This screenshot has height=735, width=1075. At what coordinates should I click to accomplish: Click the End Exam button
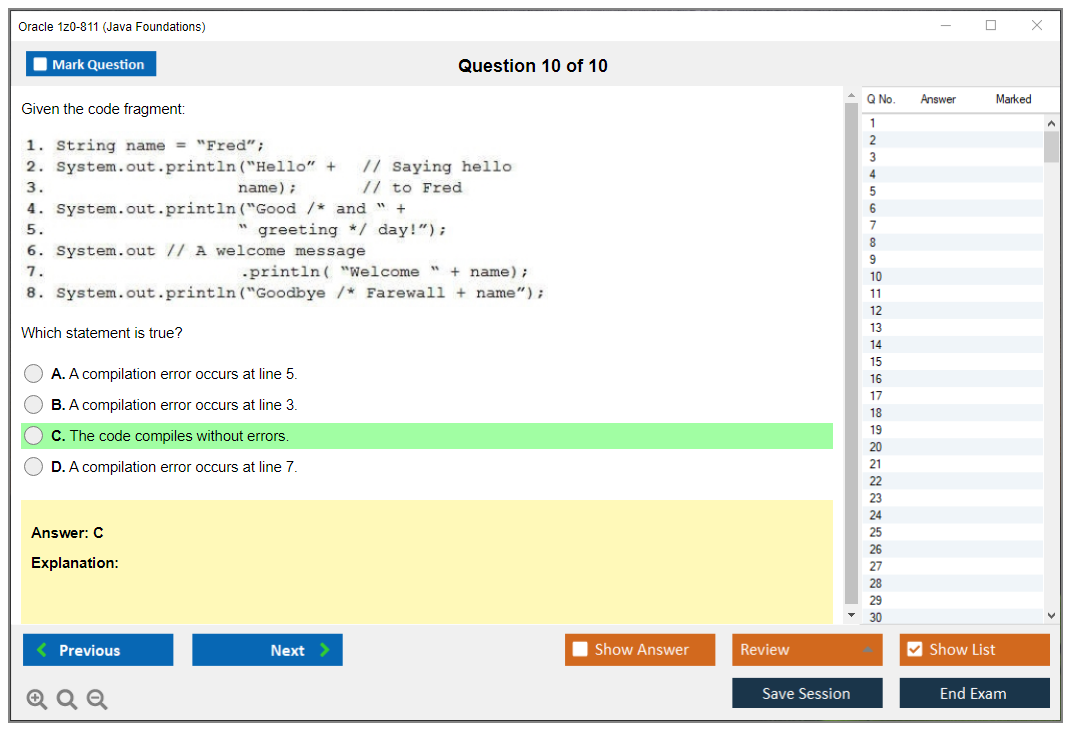[x=974, y=693]
